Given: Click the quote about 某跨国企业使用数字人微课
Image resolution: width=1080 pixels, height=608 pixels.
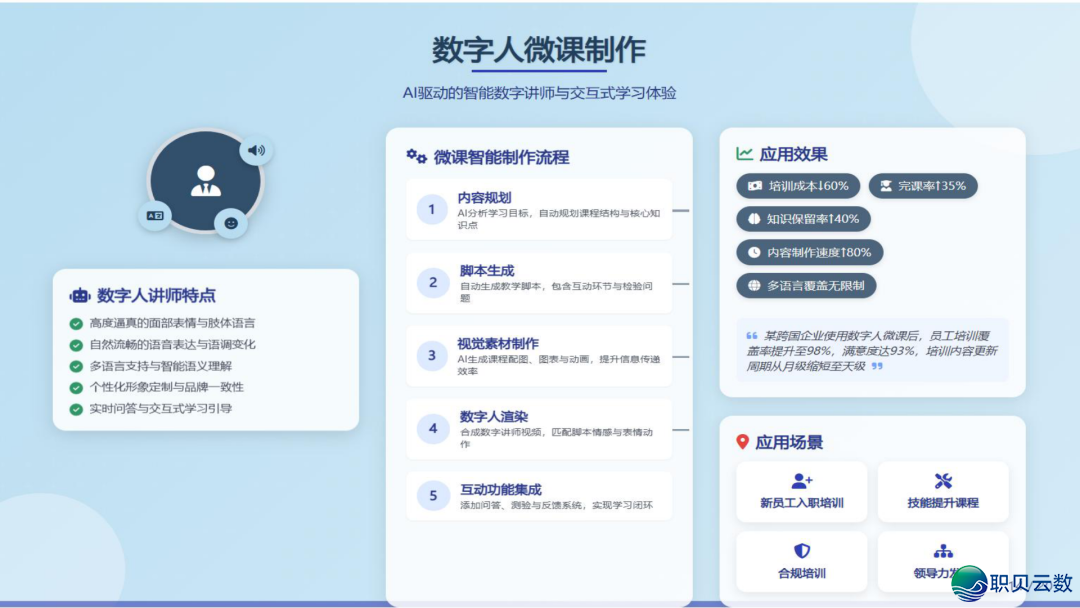Looking at the screenshot, I should (x=872, y=350).
